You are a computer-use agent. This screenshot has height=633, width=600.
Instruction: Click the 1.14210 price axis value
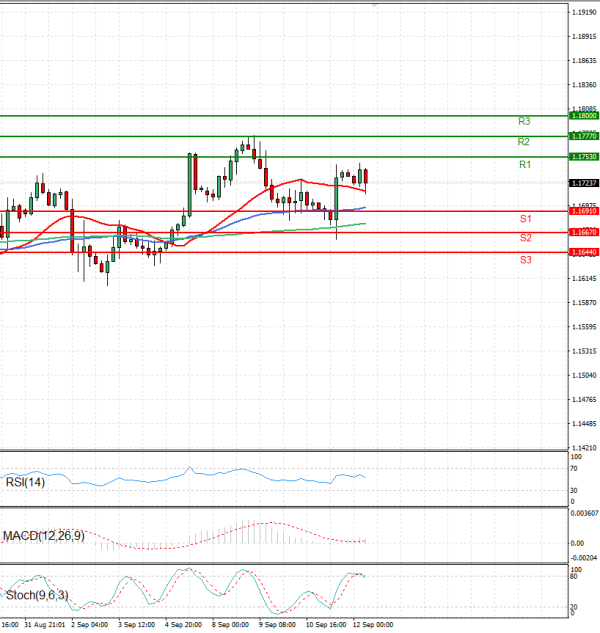coord(584,448)
